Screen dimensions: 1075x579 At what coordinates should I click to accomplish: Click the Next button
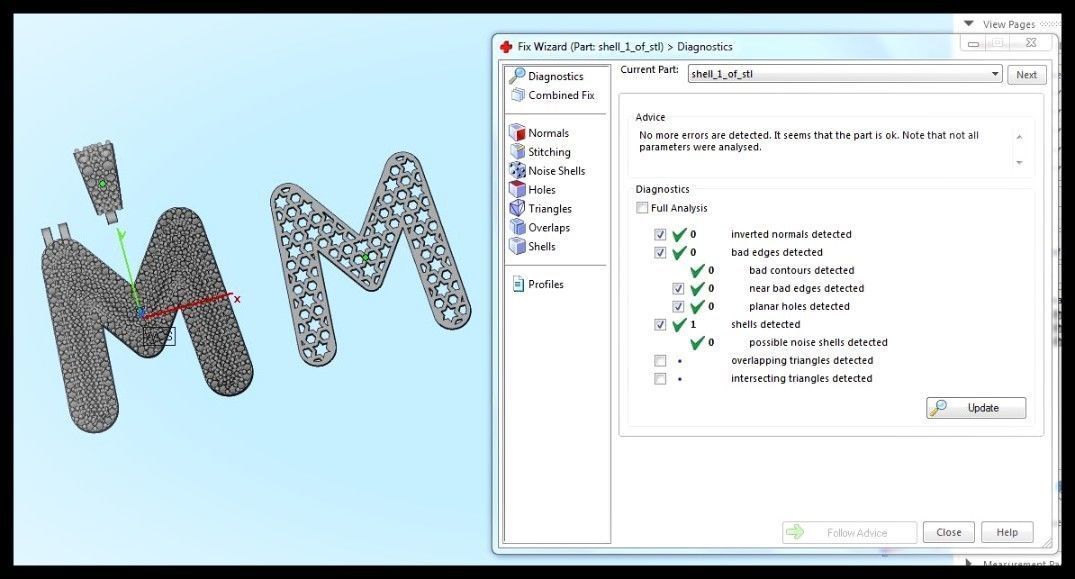click(x=1026, y=75)
